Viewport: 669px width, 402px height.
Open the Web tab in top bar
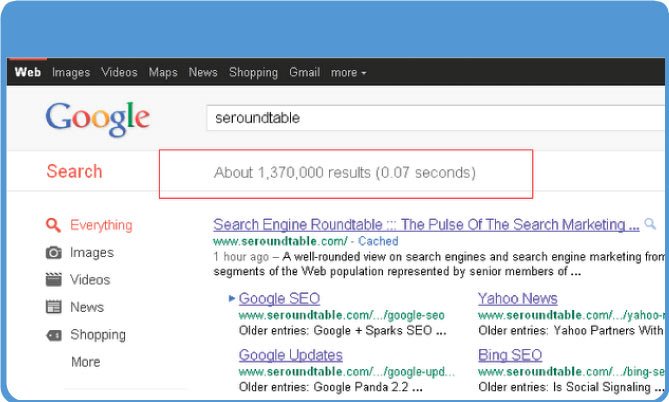click(x=27, y=72)
